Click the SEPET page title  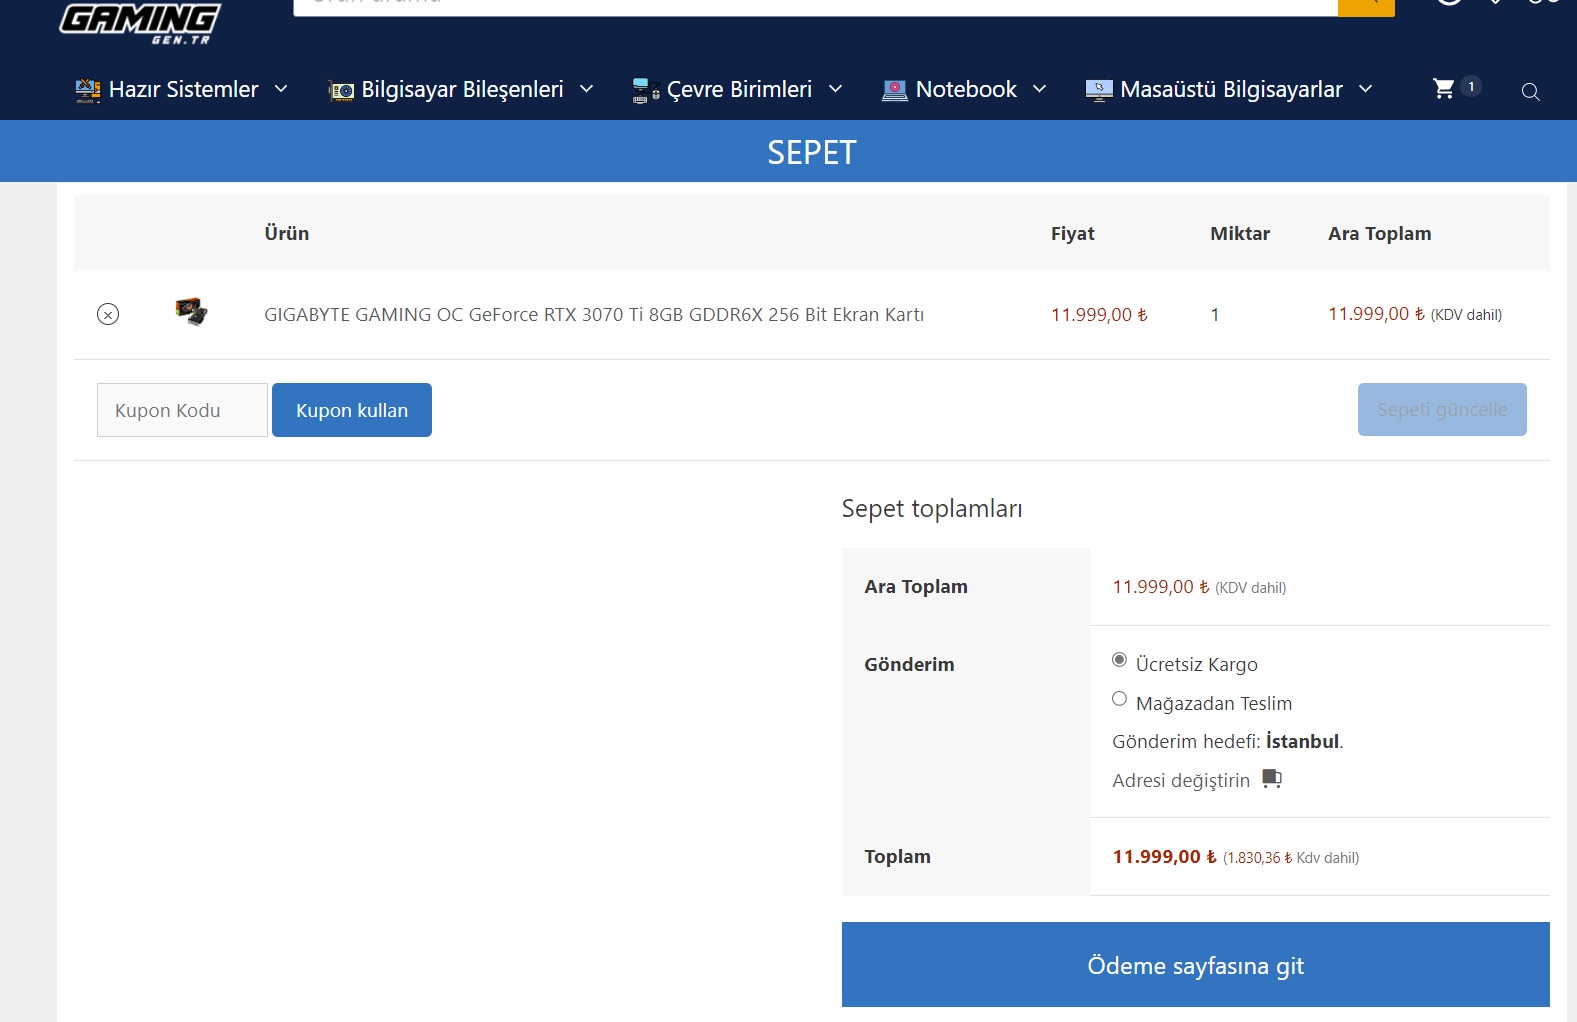coord(812,152)
